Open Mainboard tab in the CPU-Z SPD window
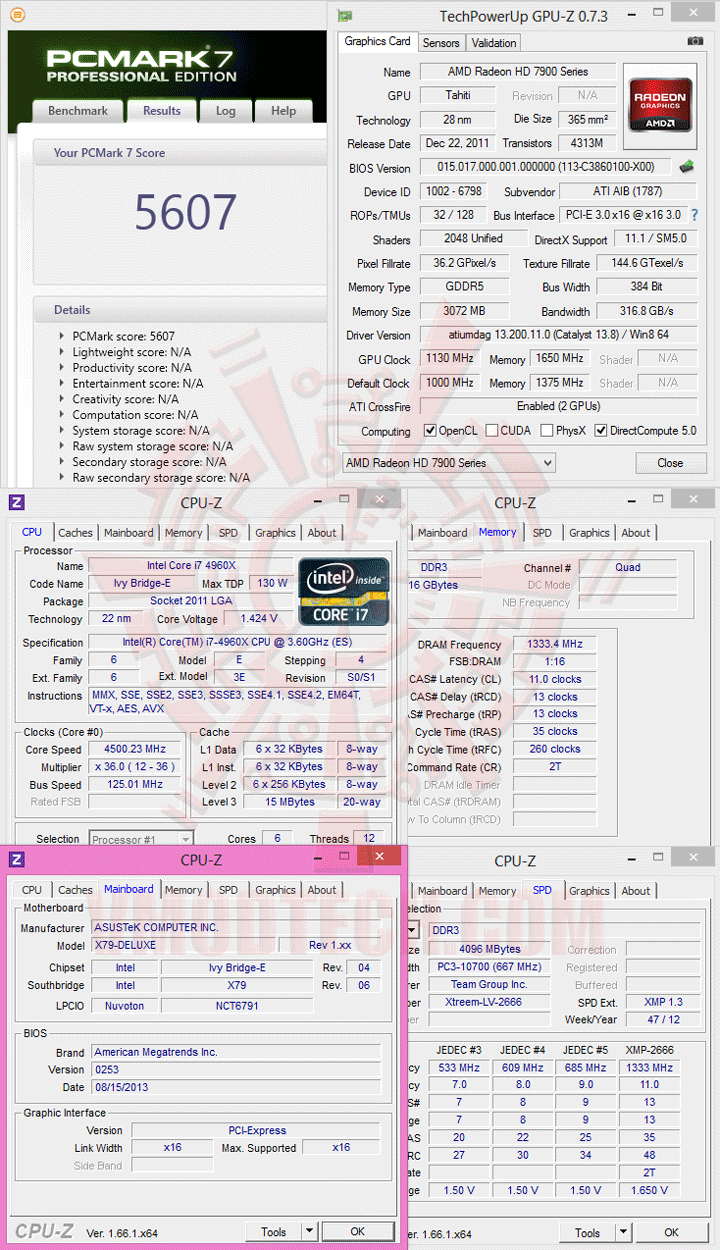720x1250 pixels. coord(442,891)
